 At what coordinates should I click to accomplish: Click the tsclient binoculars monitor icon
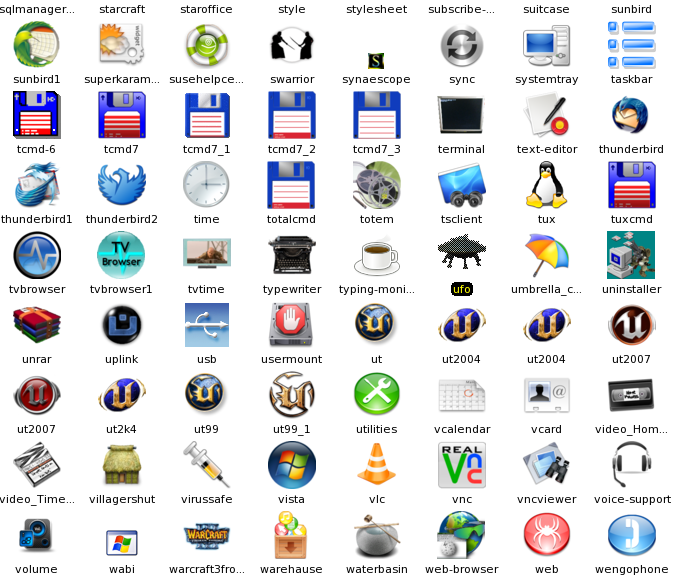tap(462, 185)
